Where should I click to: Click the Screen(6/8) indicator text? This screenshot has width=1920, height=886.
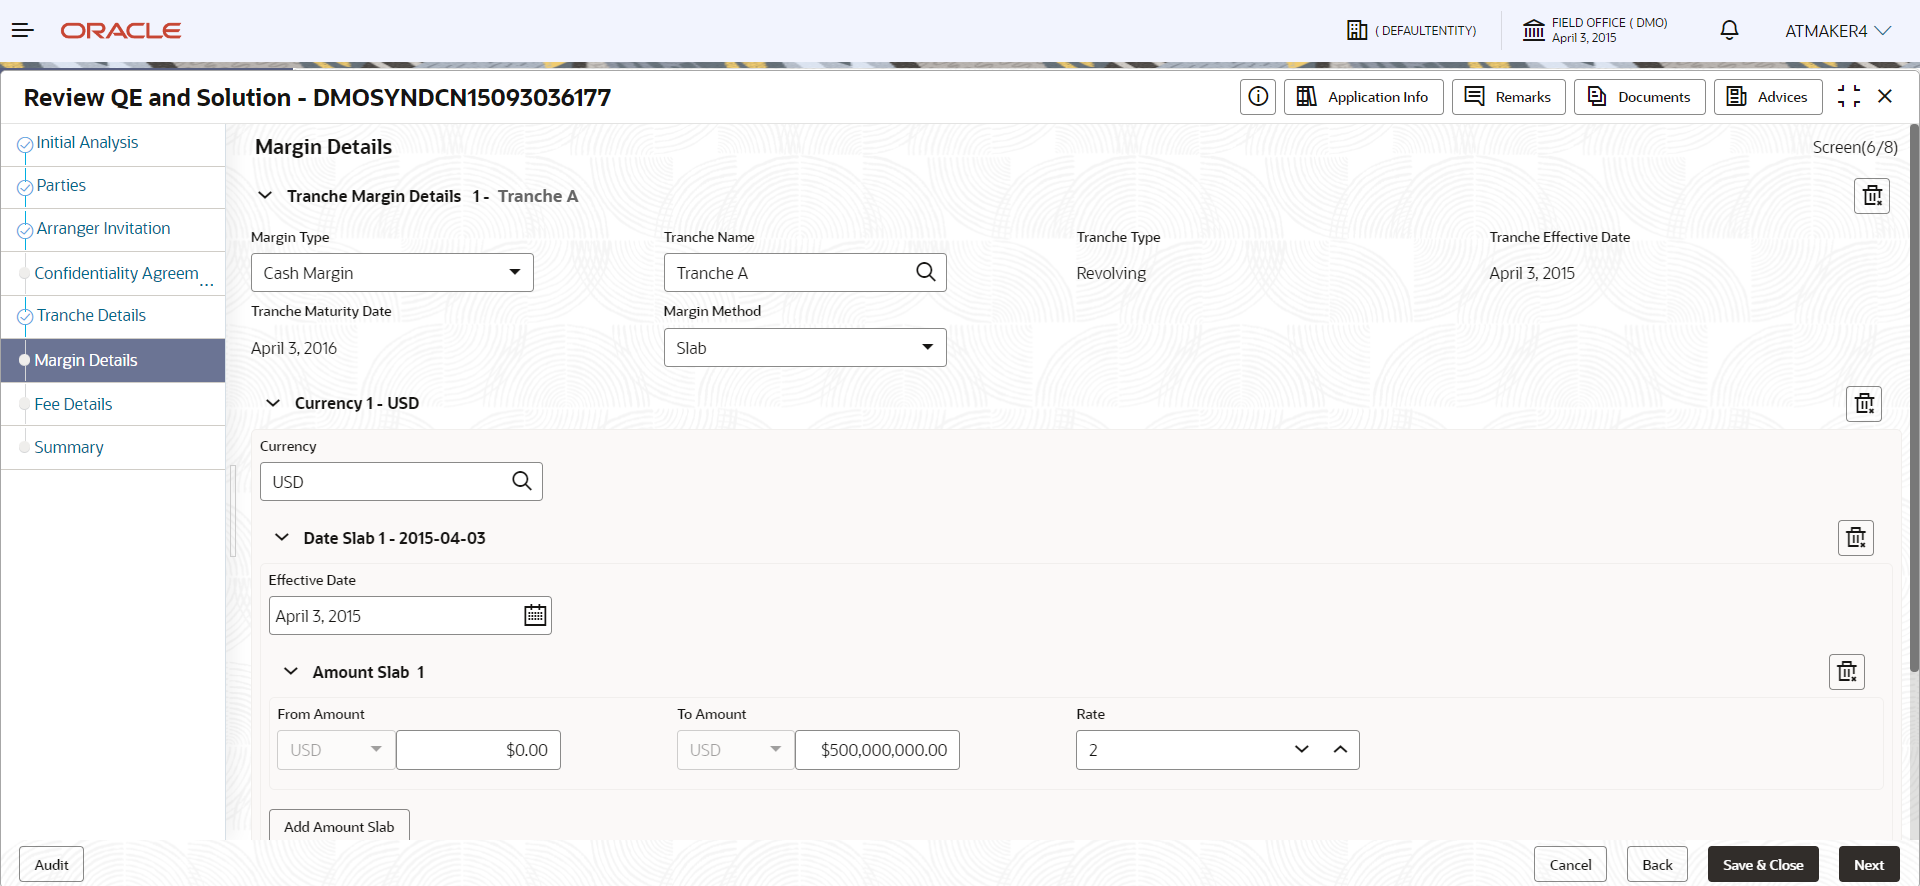point(1855,148)
